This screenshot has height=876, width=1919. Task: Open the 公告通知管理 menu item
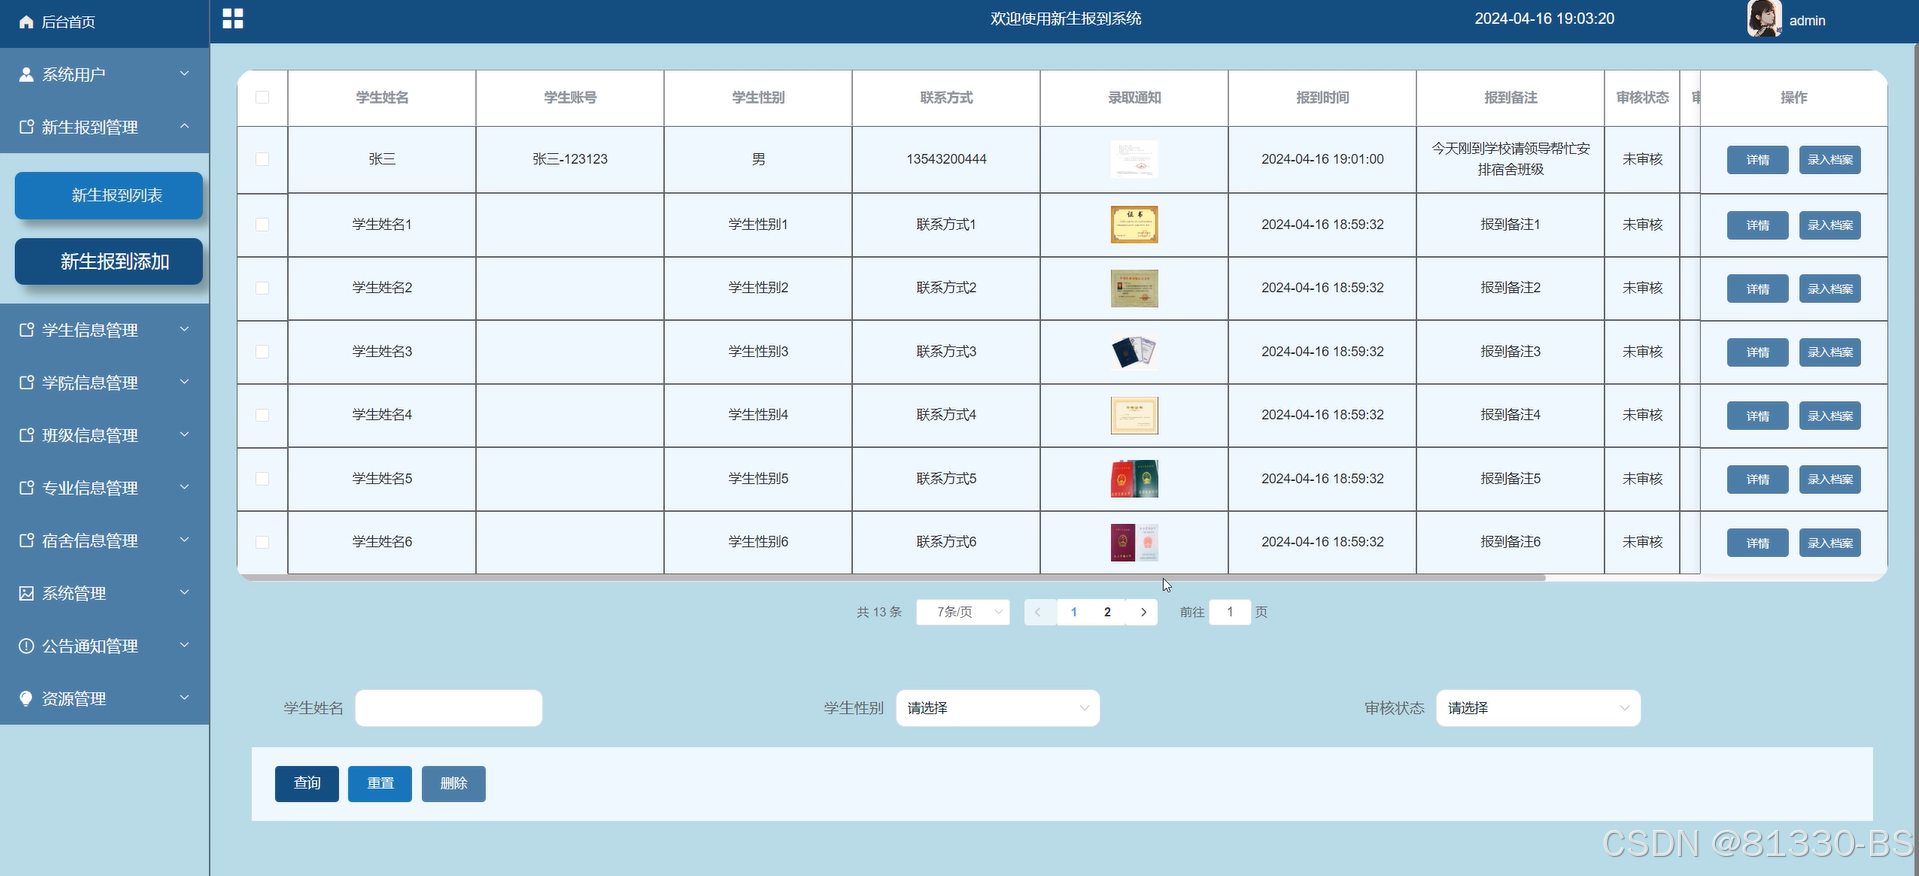coord(105,646)
